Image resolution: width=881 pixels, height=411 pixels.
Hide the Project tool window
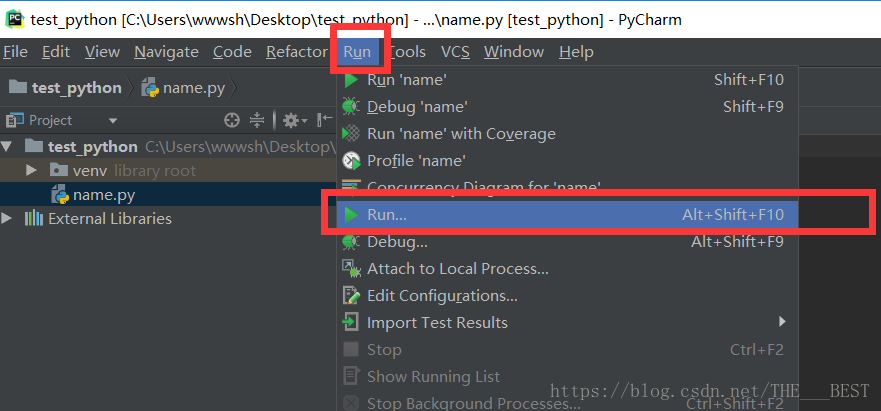(324, 120)
